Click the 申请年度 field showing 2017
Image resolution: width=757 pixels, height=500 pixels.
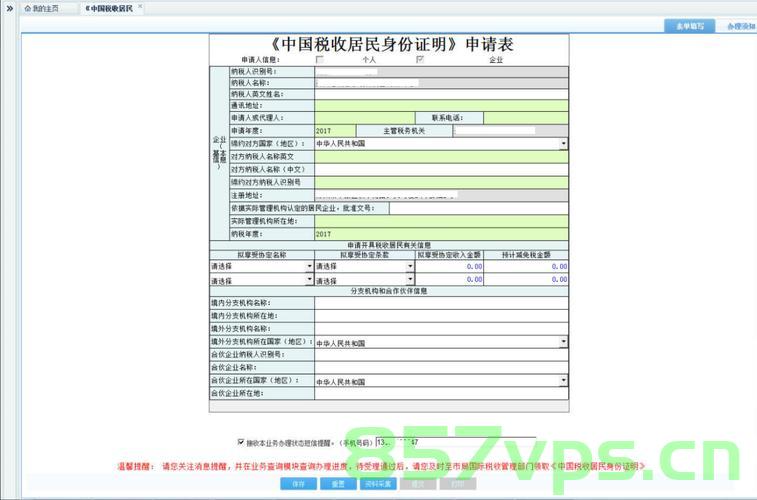click(335, 131)
